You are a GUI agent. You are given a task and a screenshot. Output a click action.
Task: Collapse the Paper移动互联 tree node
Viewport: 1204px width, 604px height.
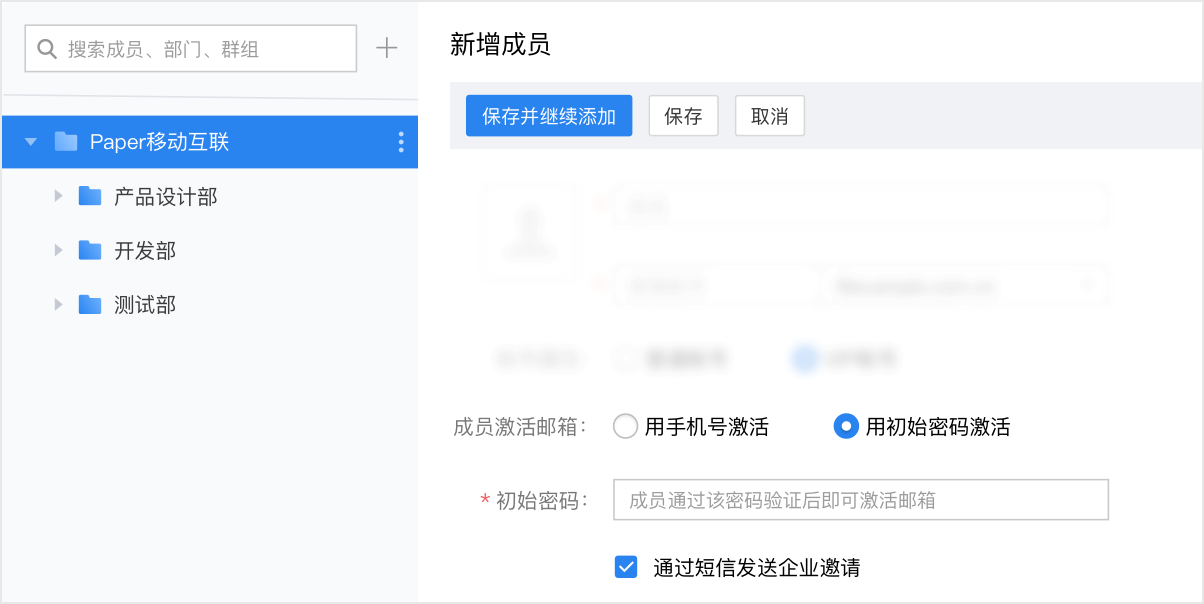click(30, 141)
